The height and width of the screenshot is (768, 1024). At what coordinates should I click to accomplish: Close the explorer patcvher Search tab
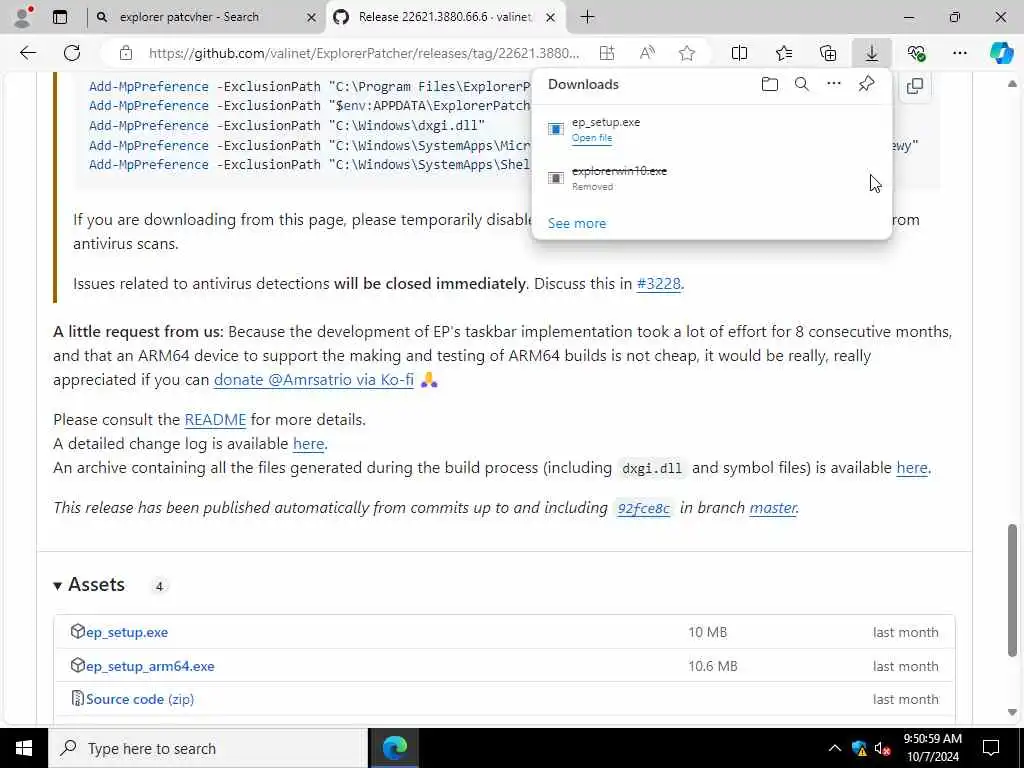click(312, 17)
